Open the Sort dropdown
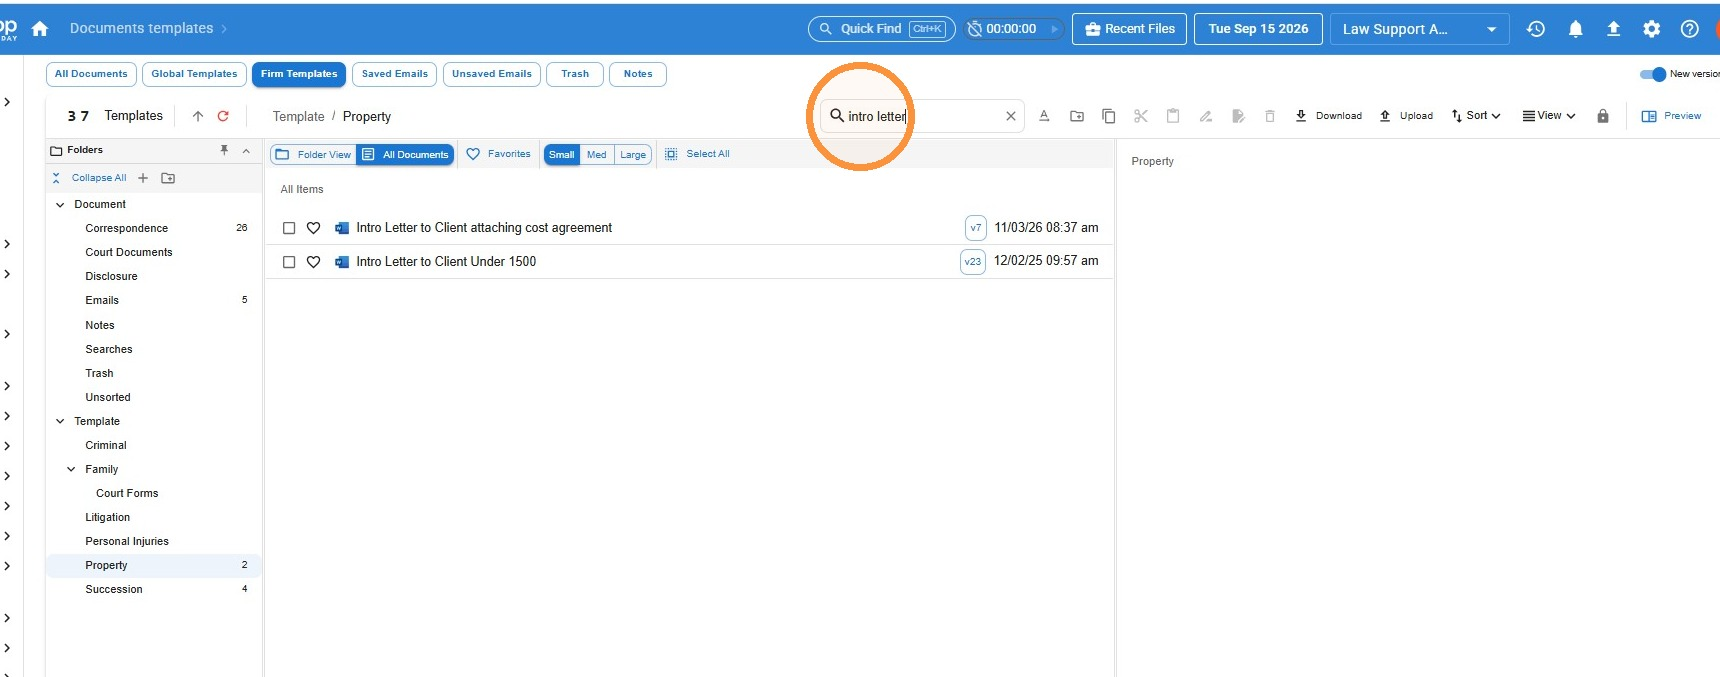The image size is (1720, 677). click(1476, 116)
